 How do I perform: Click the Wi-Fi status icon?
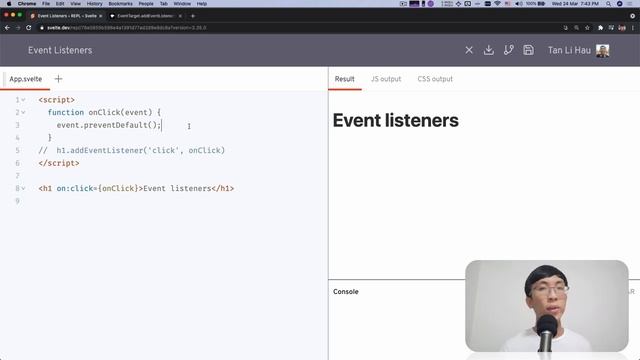point(497,4)
